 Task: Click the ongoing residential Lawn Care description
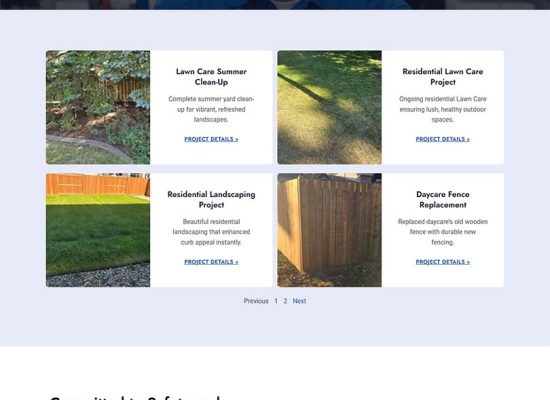[x=443, y=109]
